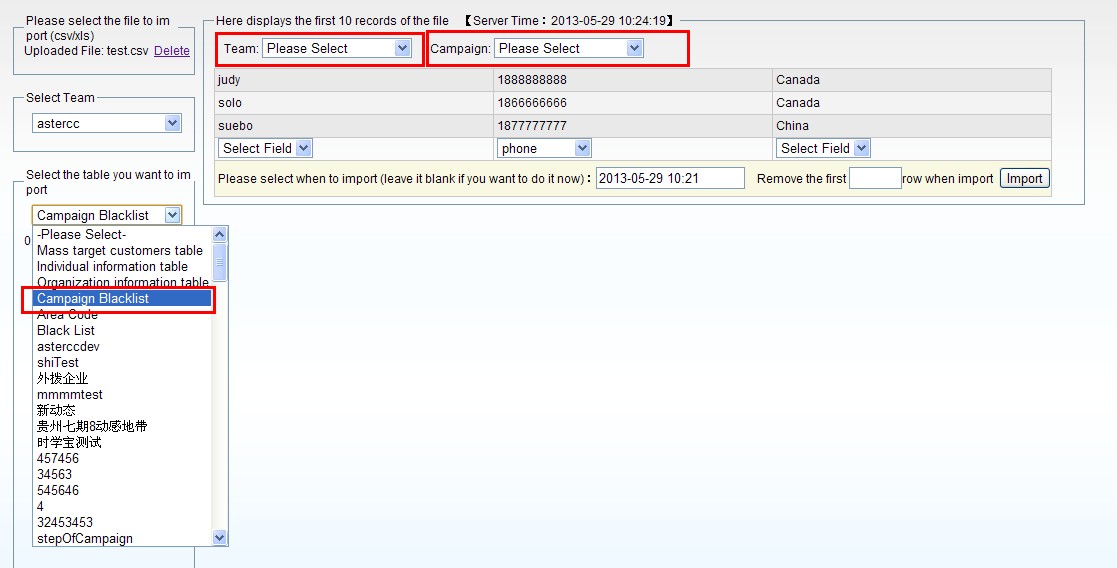Click the Import button

click(1024, 178)
